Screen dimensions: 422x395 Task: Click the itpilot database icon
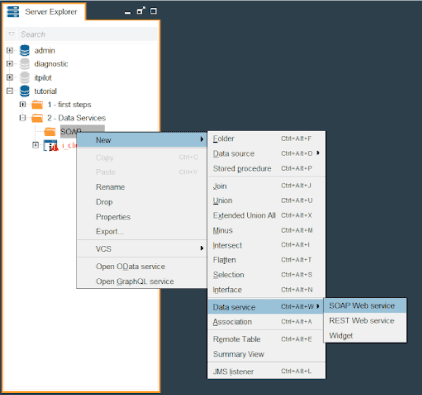pos(25,77)
